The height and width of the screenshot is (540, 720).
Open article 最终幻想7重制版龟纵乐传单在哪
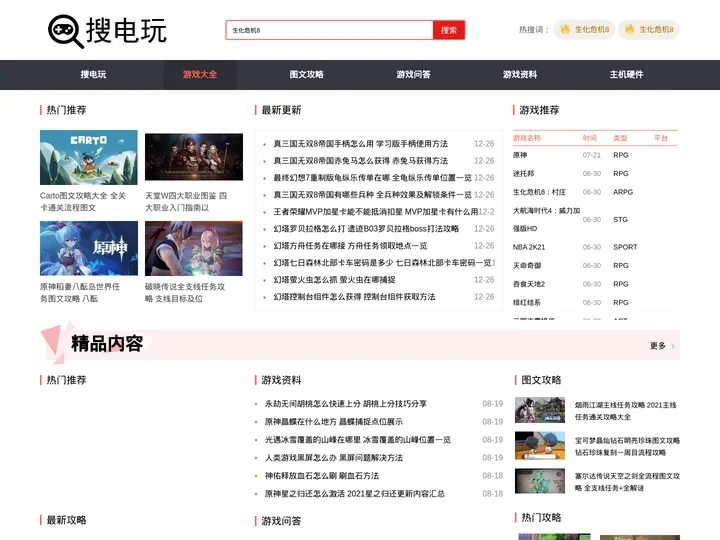click(x=372, y=178)
